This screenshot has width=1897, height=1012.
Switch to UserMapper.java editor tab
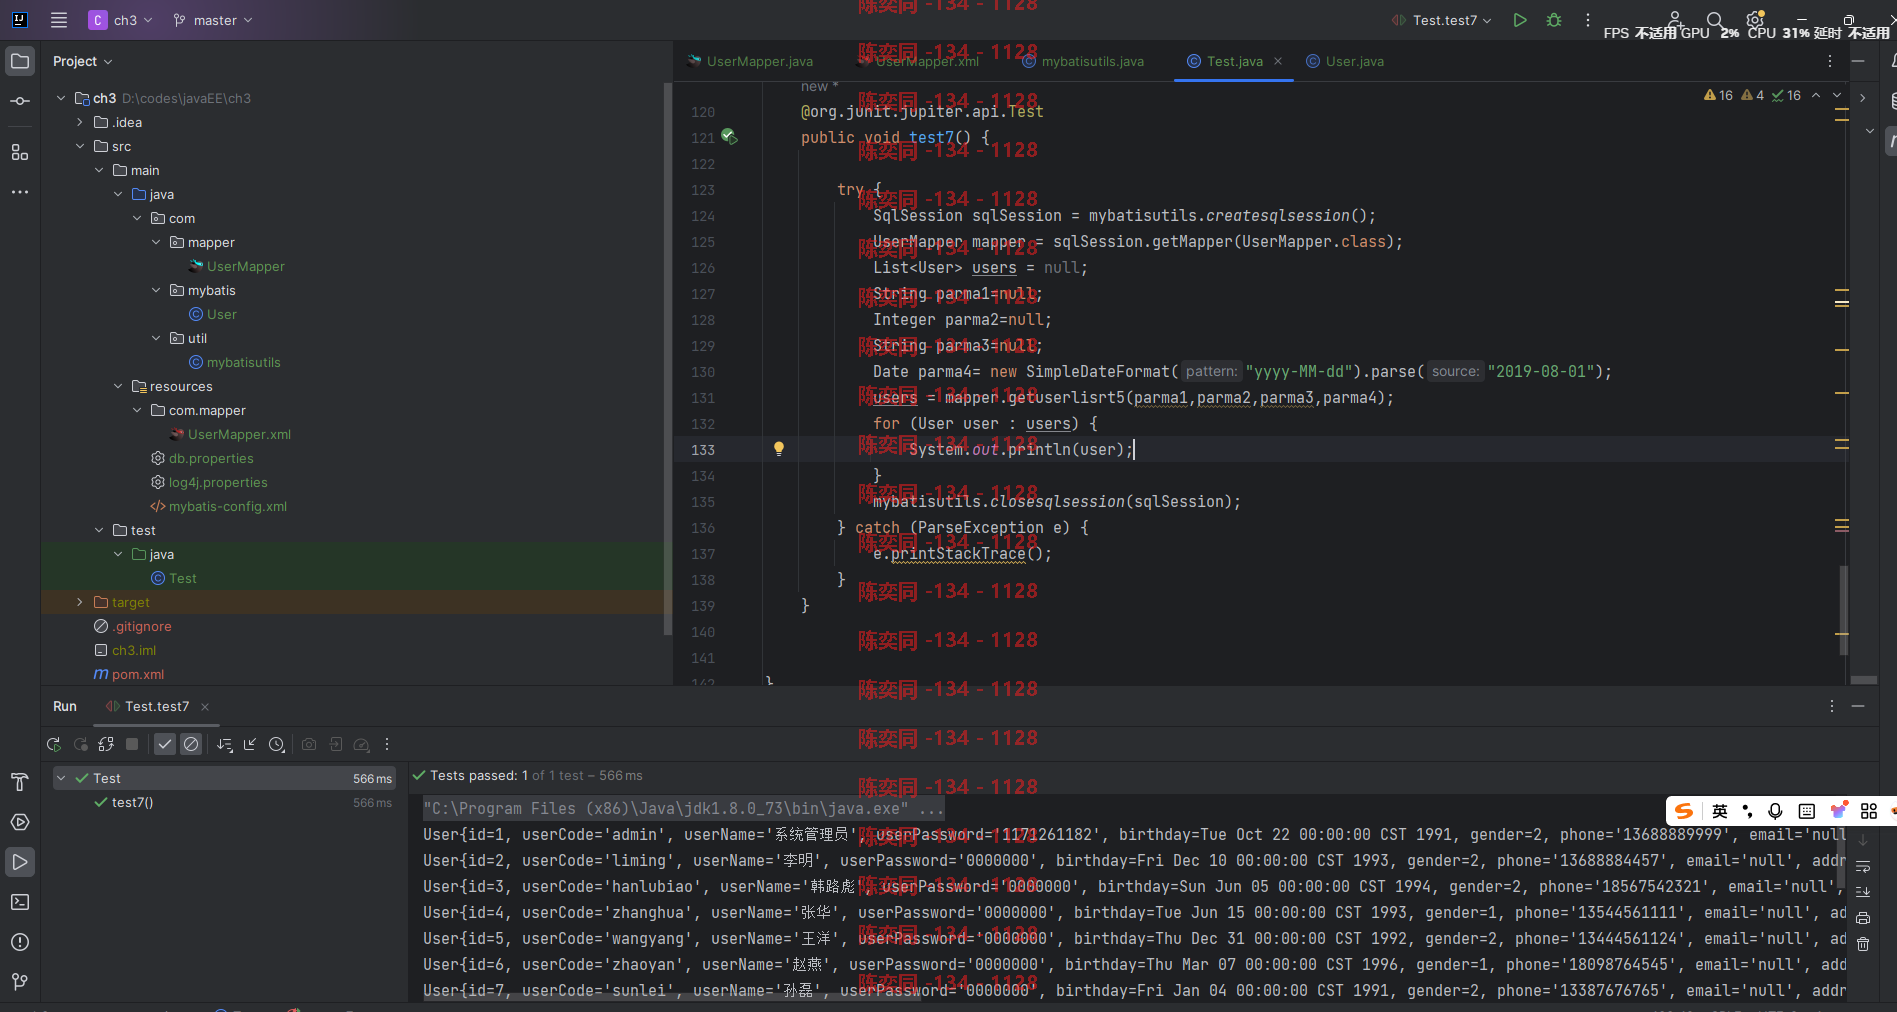[x=750, y=61]
